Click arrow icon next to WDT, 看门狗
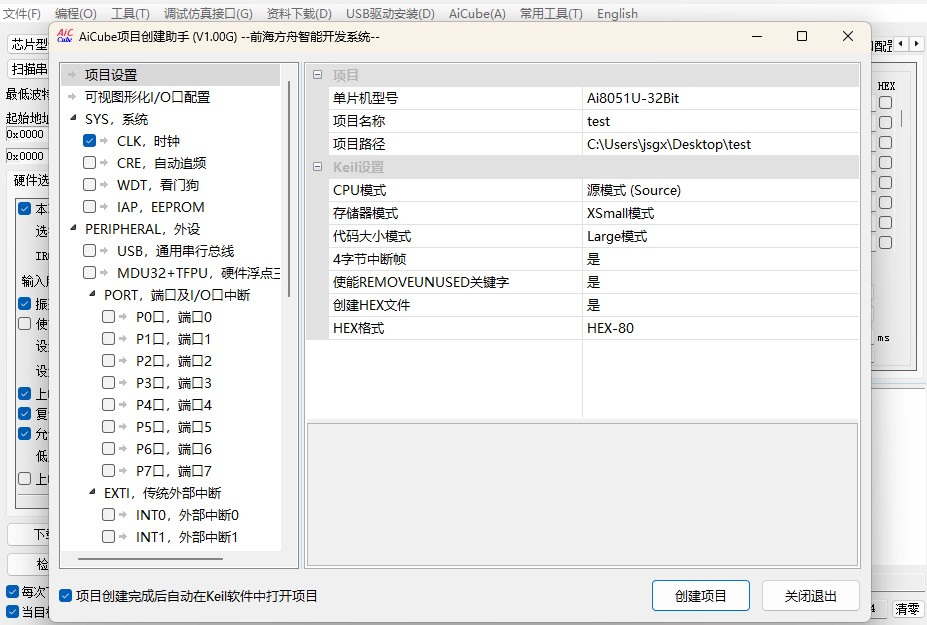 tap(104, 184)
